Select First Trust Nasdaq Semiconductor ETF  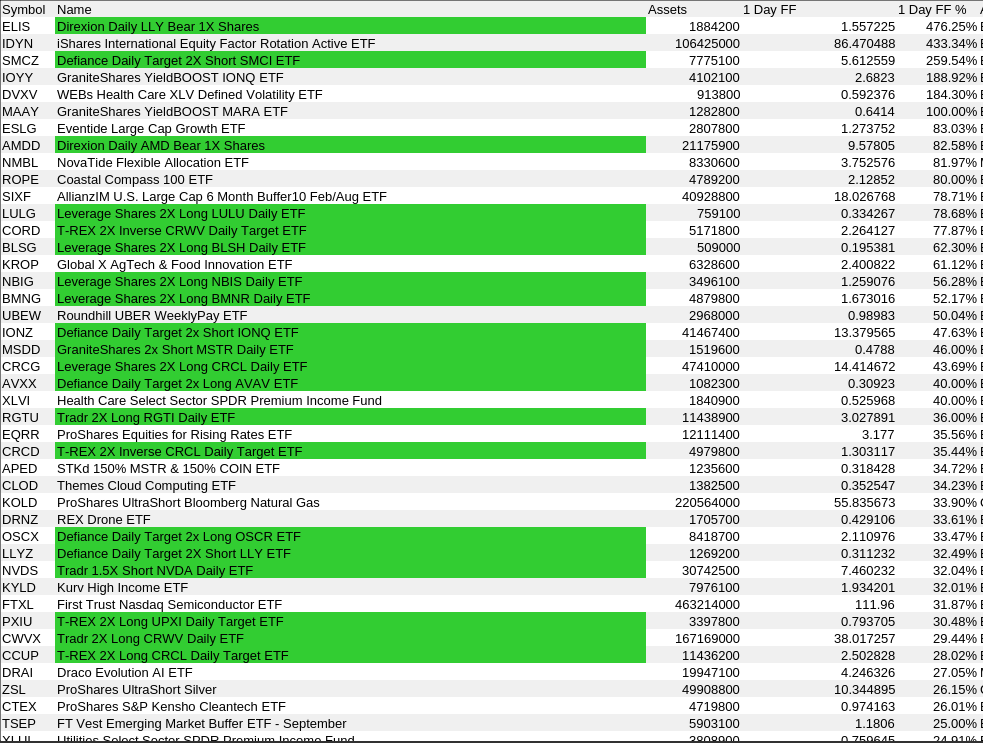point(169,604)
